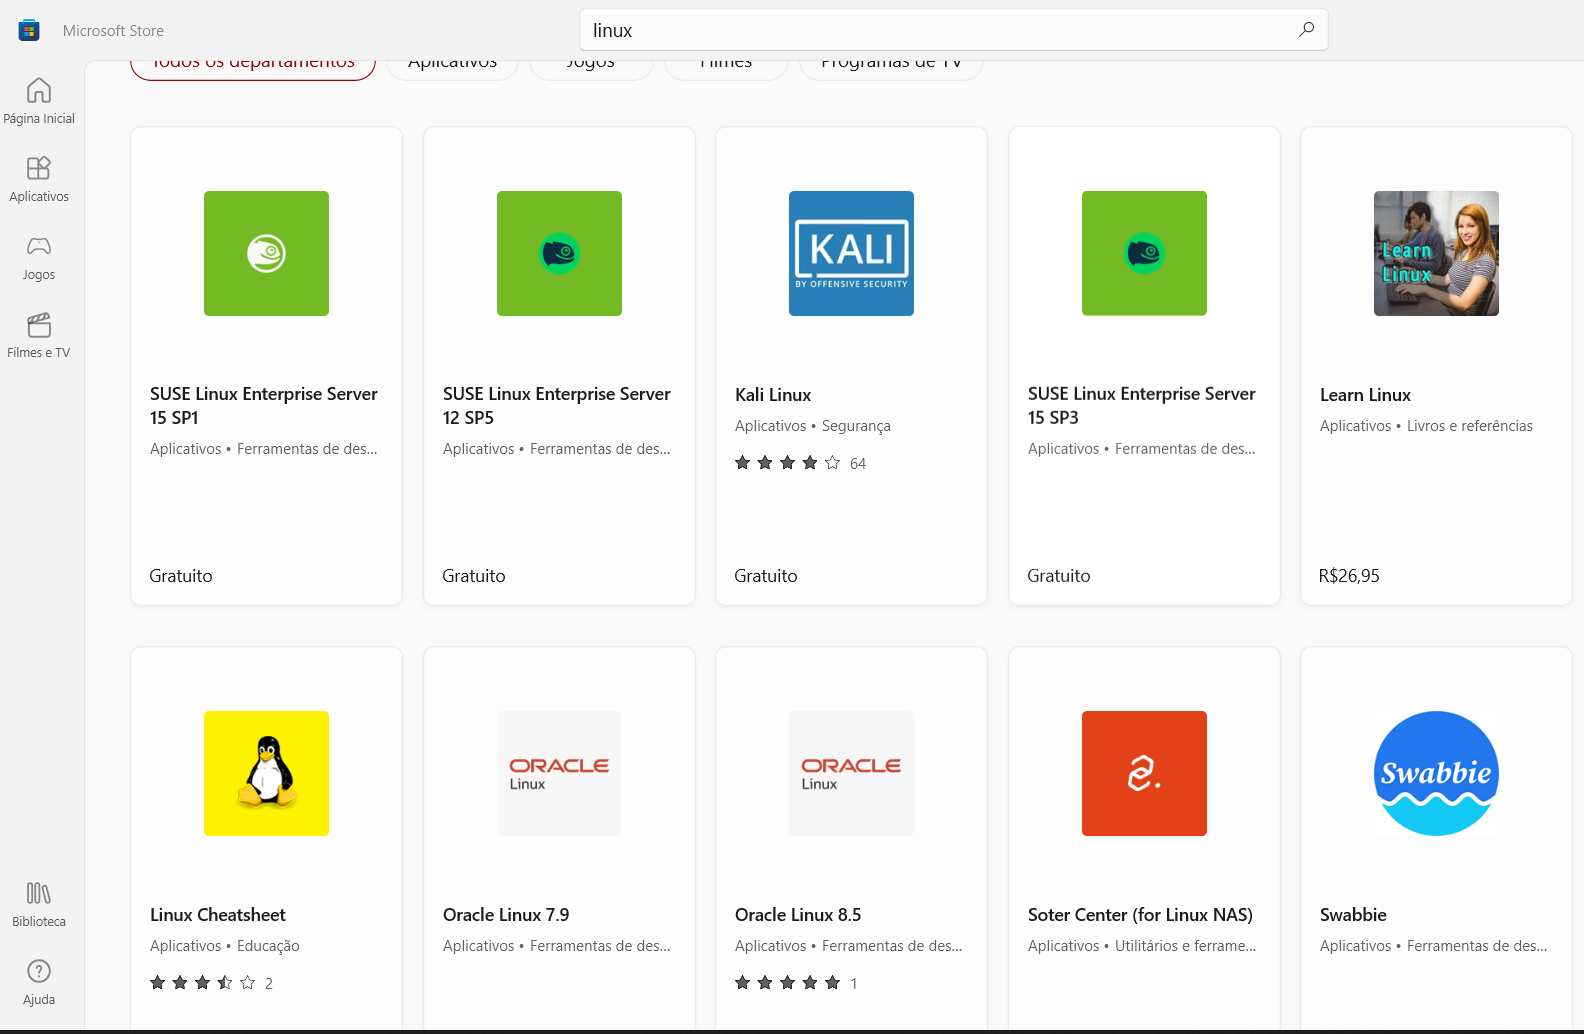Click Gratuito price on Kali Linux card
The width and height of the screenshot is (1584, 1034).
(766, 576)
